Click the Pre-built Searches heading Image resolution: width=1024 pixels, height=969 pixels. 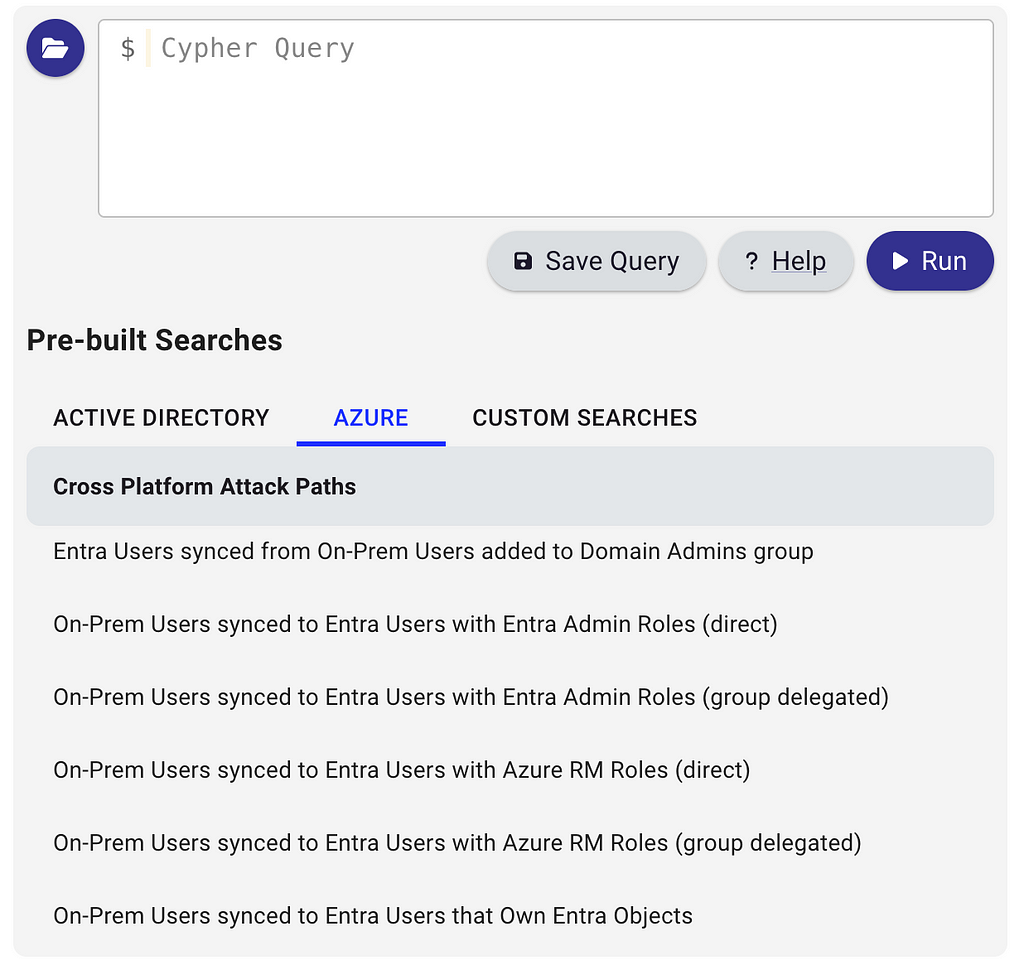coord(155,340)
